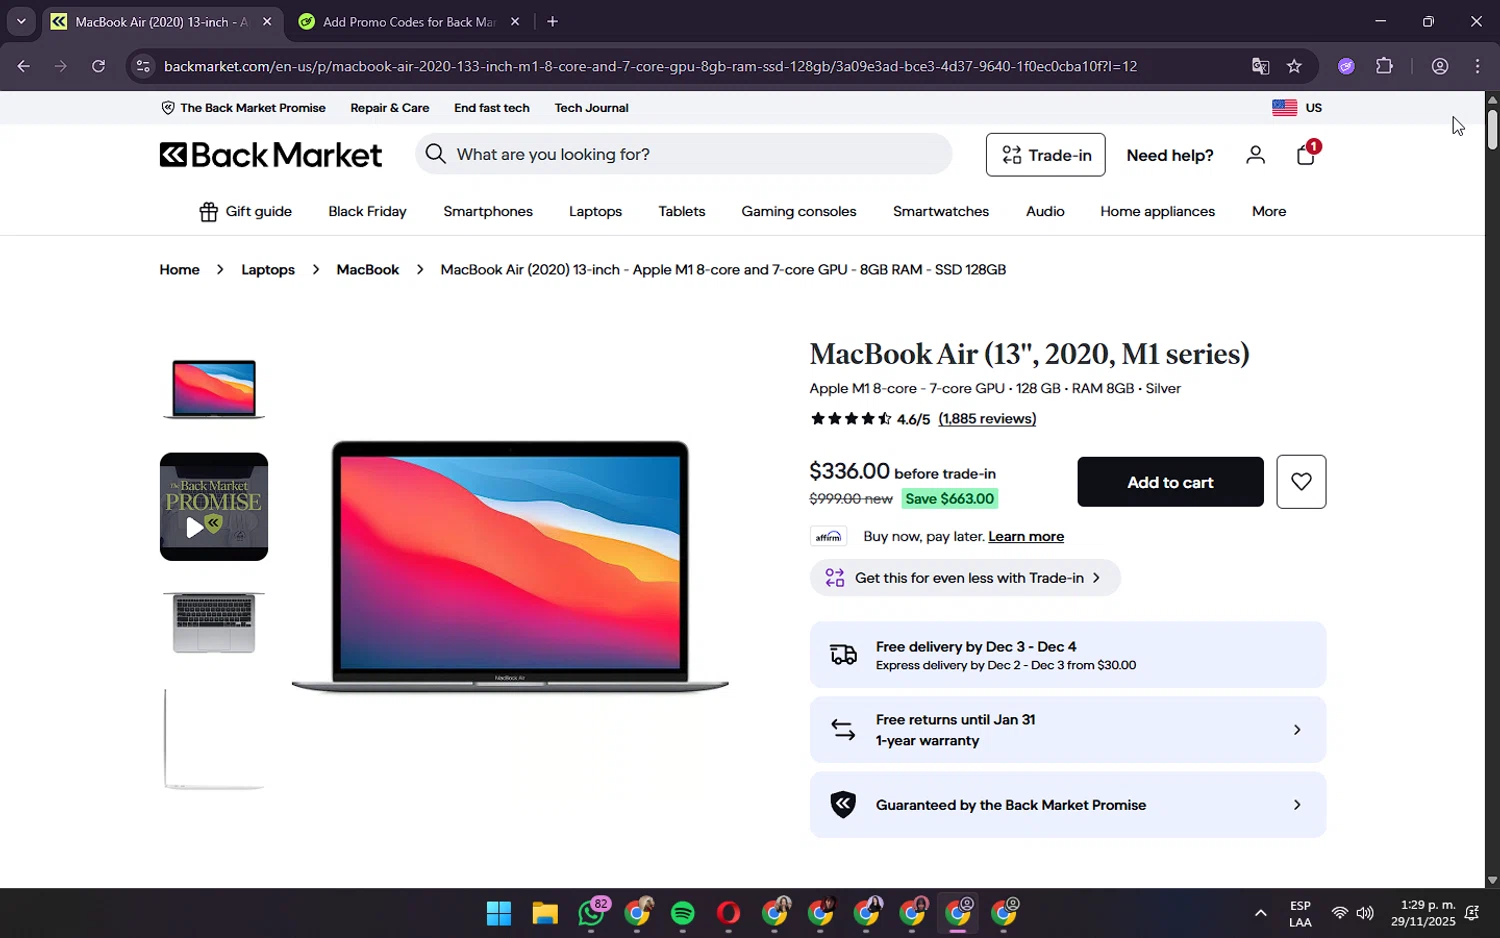Go back to previous page
This screenshot has width=1500, height=938.
(x=23, y=66)
